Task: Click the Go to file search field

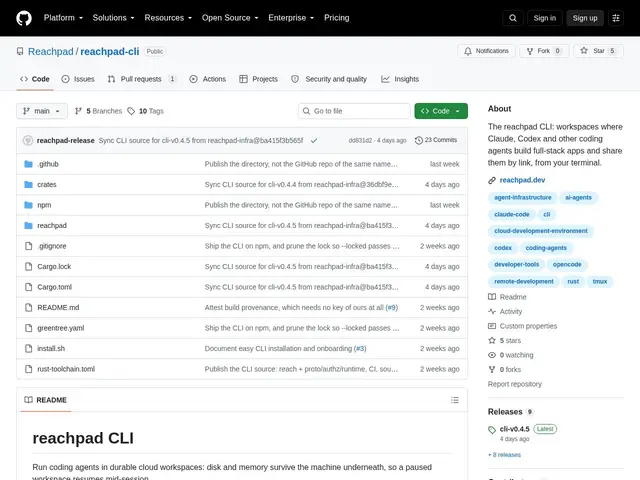Action: coord(354,111)
